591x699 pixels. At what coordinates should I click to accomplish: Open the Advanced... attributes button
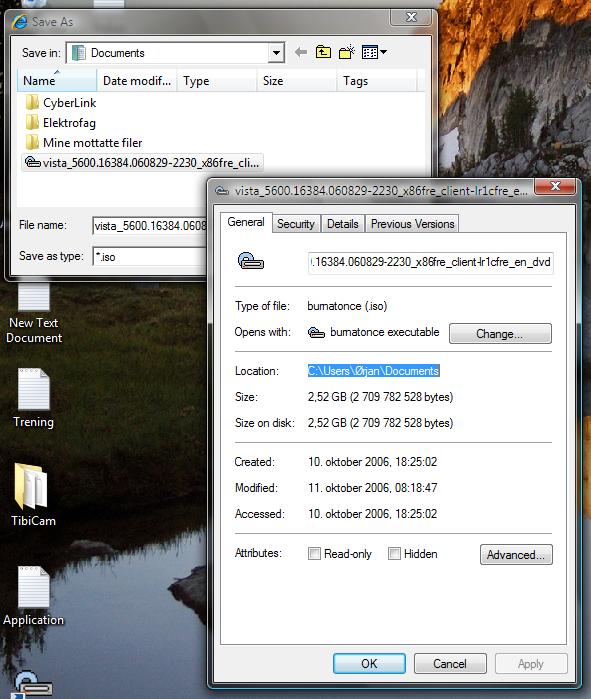click(516, 555)
